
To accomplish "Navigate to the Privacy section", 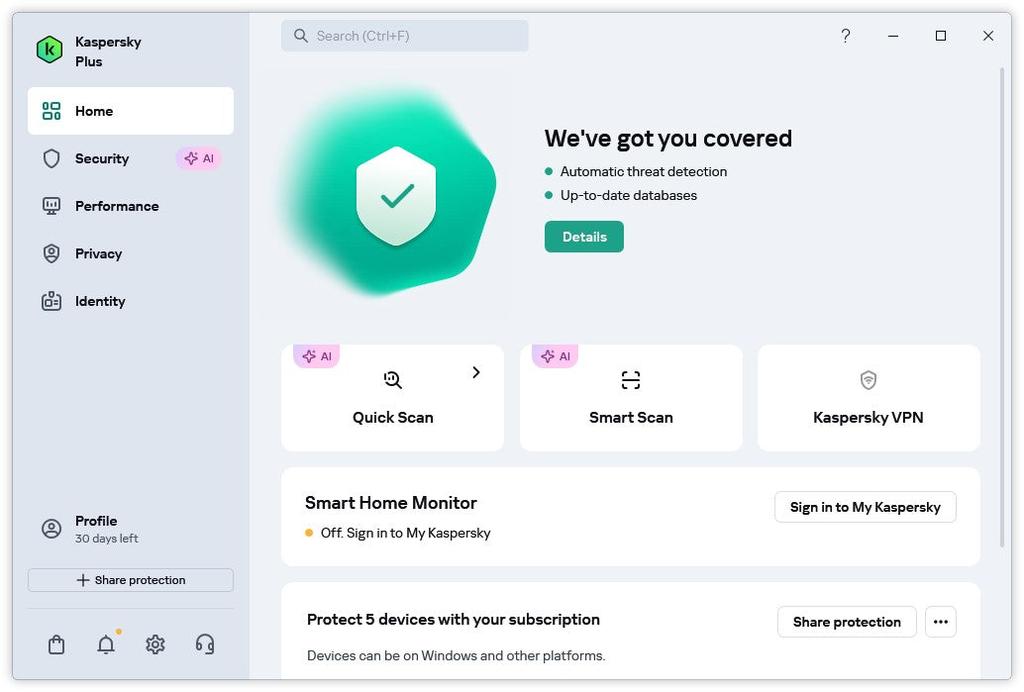I will pos(131,254).
